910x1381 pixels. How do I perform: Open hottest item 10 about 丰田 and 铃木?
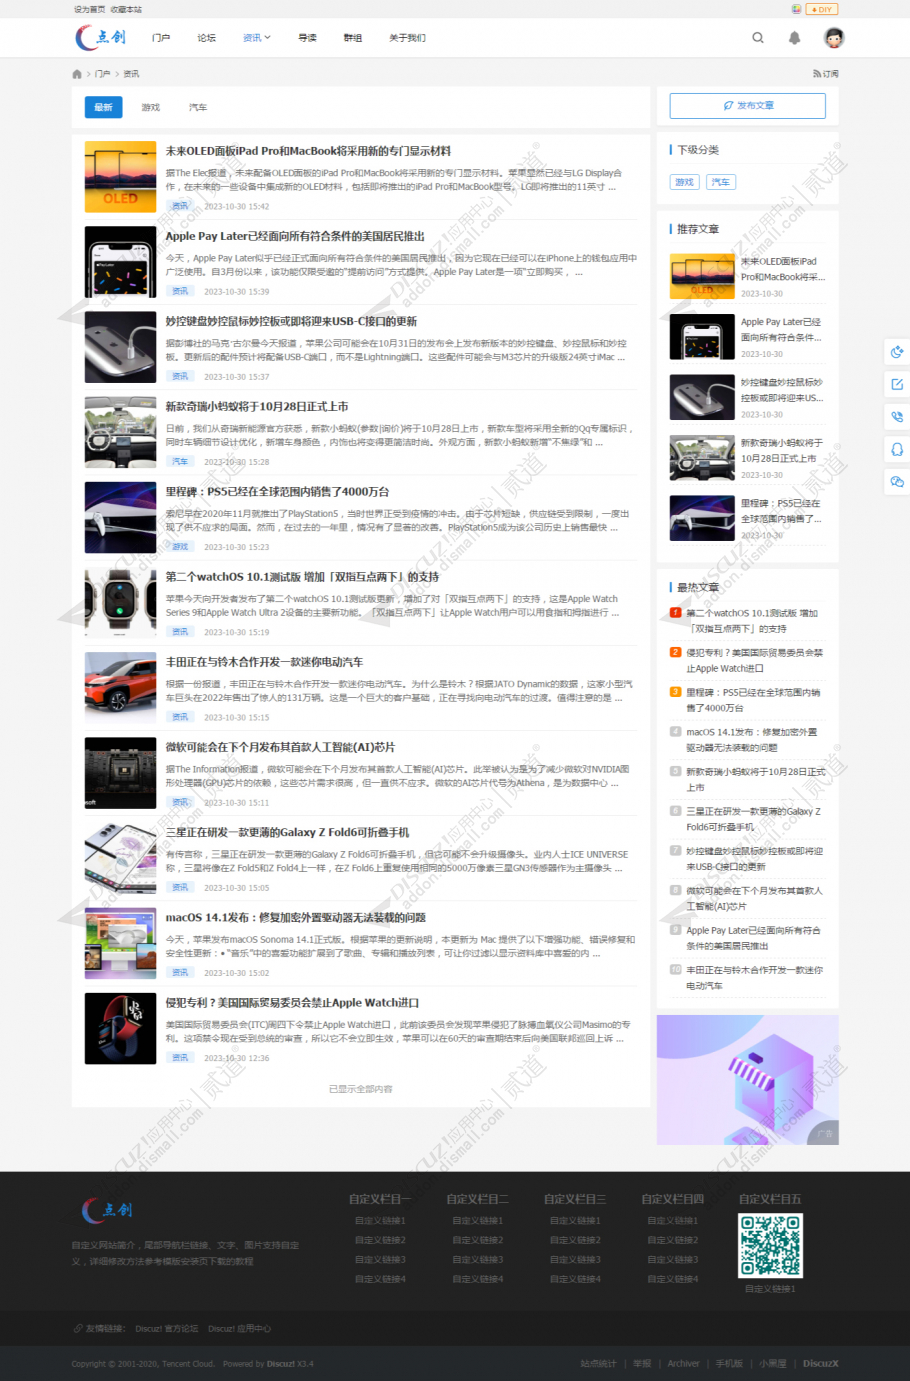[754, 978]
